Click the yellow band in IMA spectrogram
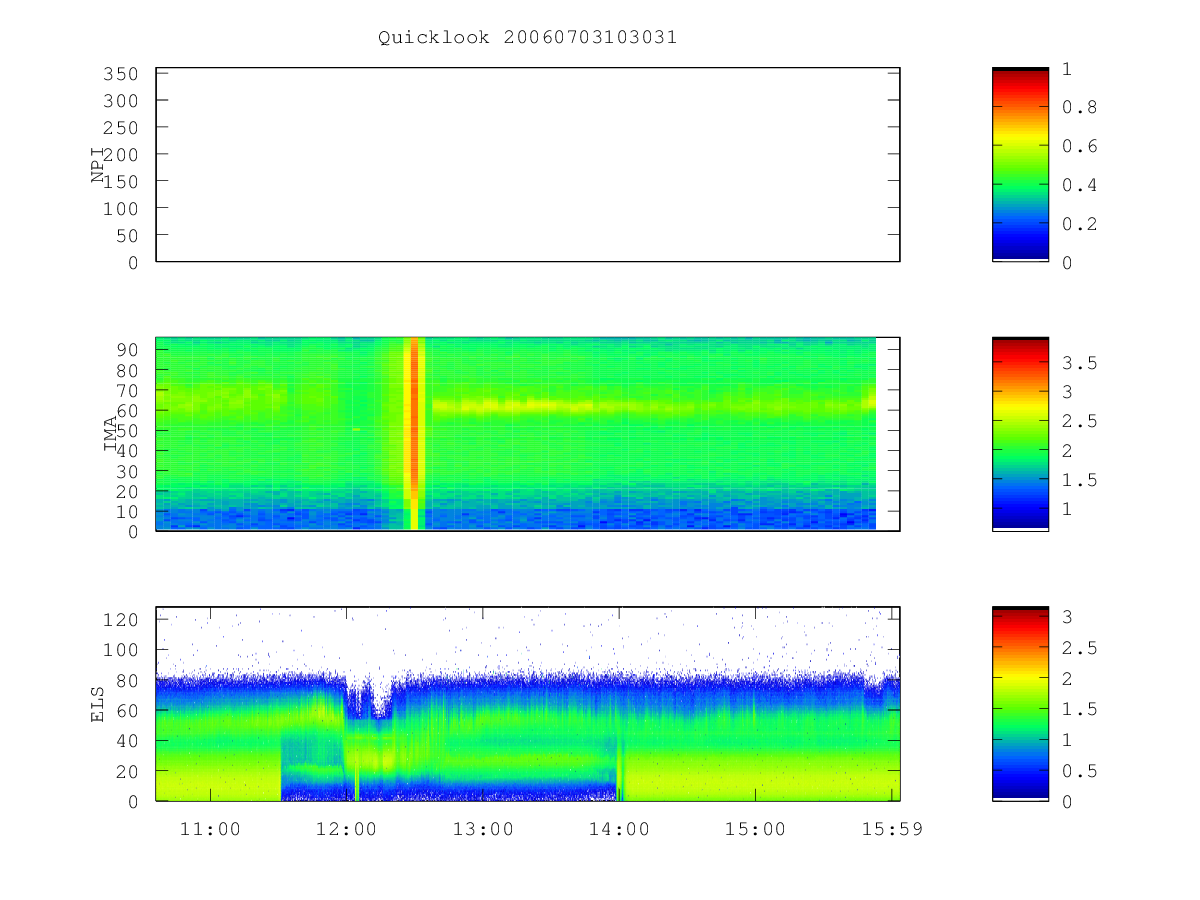 [x=650, y=406]
